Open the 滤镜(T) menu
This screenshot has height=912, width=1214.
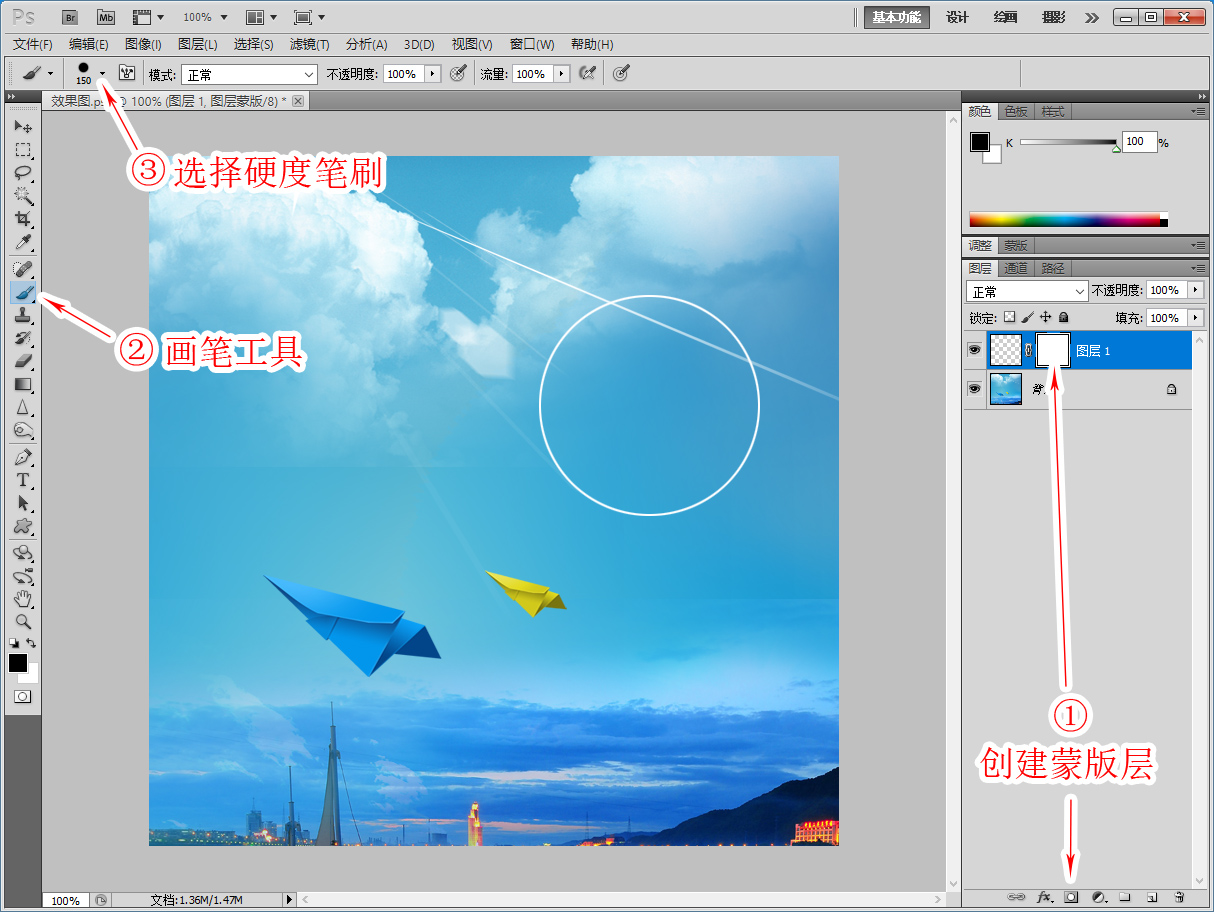(x=309, y=44)
